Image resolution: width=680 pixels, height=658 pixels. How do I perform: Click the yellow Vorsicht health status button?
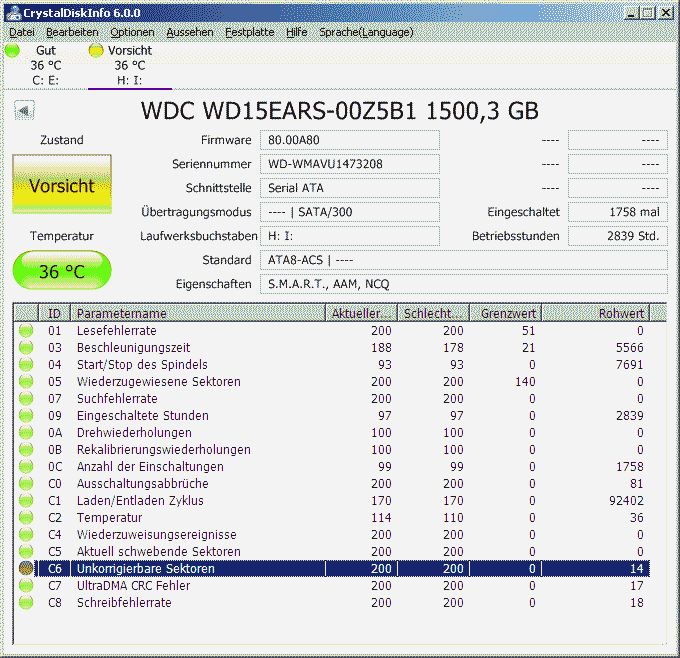[62, 184]
